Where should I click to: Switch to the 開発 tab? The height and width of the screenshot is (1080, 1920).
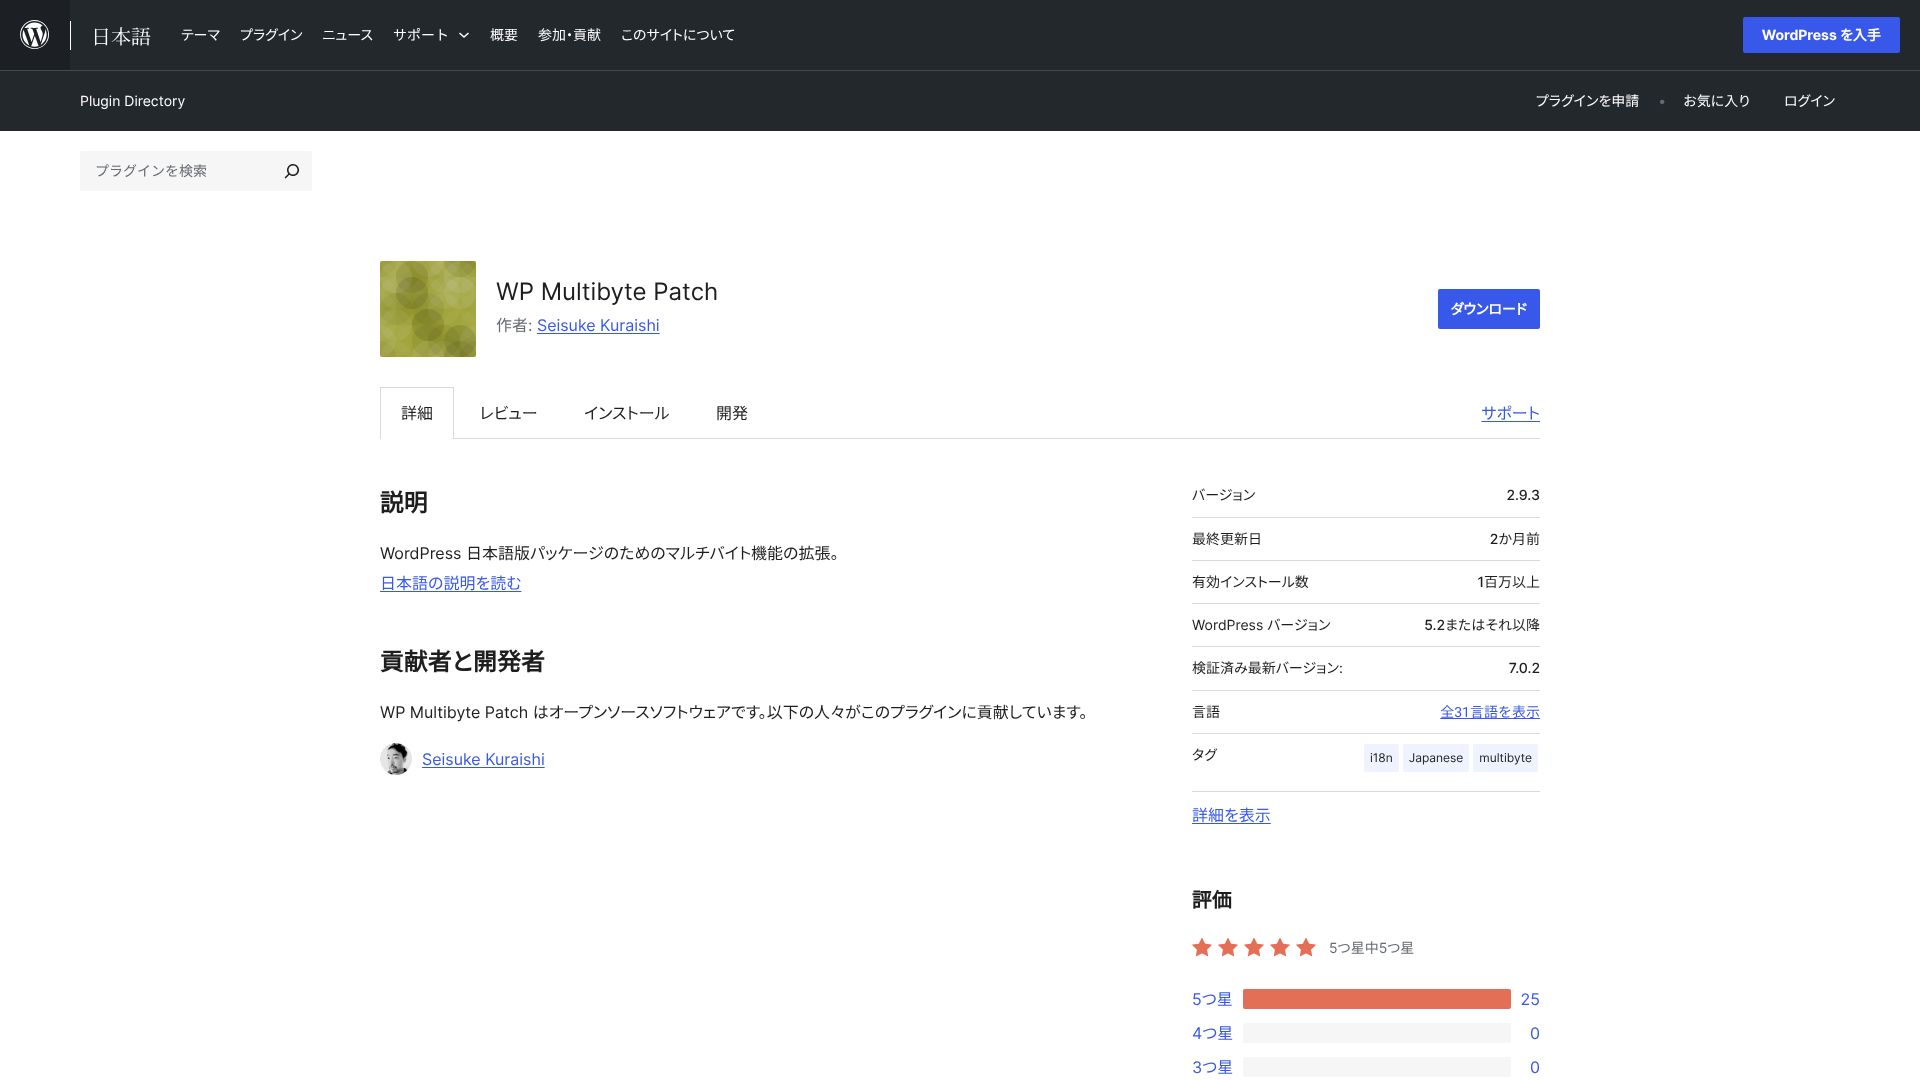tap(732, 413)
